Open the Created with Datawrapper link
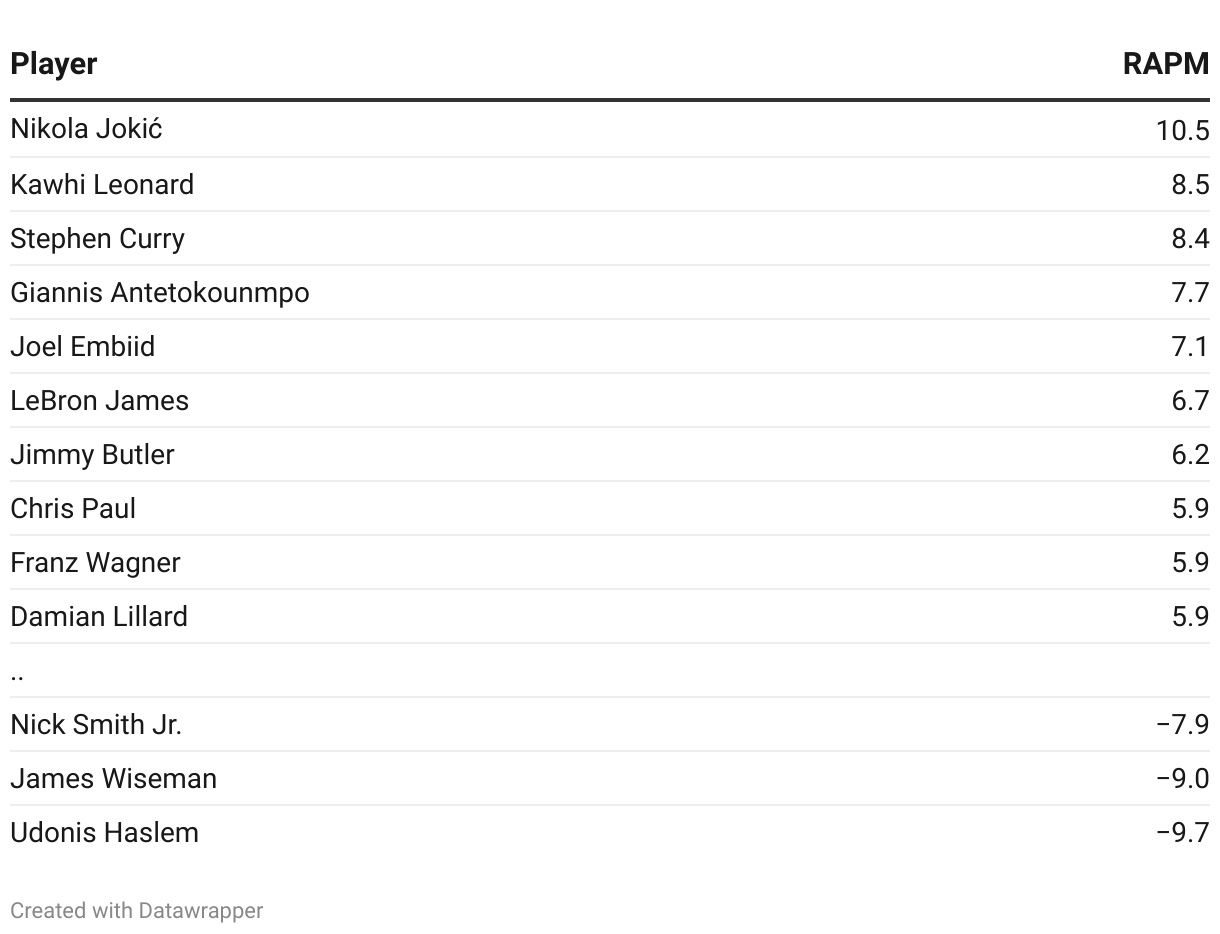Screen dimensions: 1220x934 pyautogui.click(x=137, y=911)
